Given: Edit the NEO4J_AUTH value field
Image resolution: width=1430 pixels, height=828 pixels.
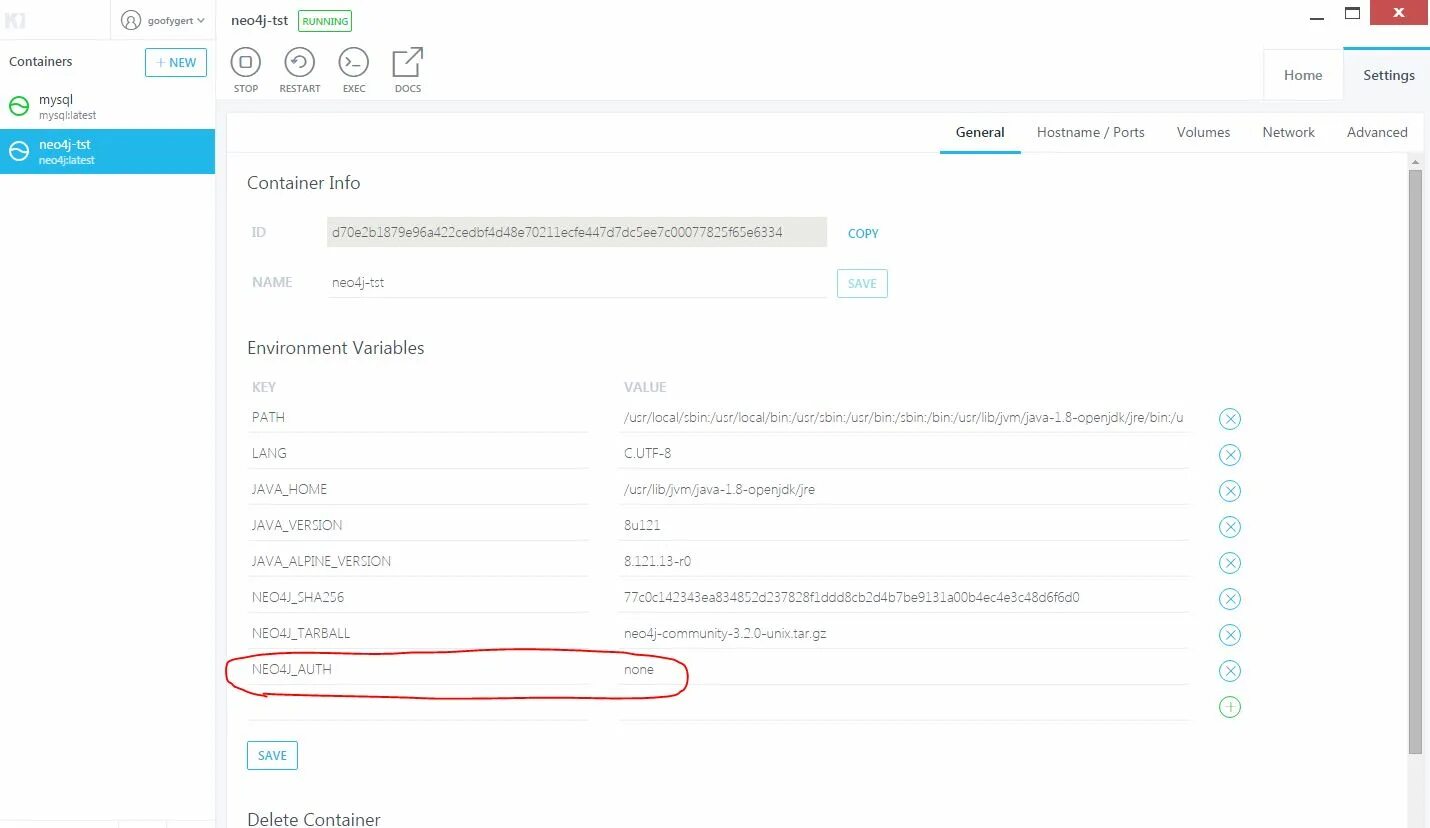Looking at the screenshot, I should coord(904,669).
